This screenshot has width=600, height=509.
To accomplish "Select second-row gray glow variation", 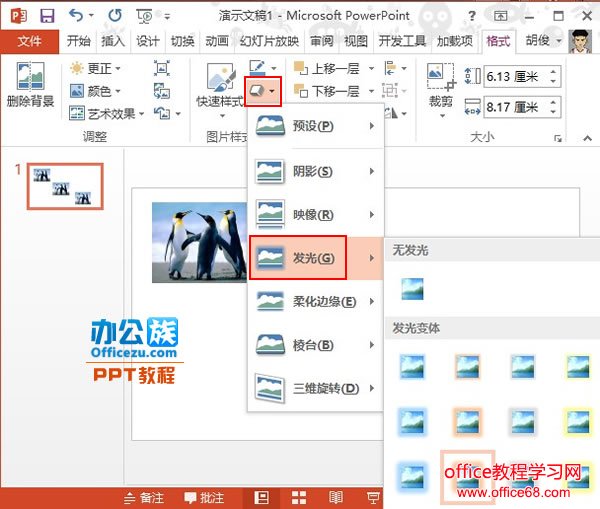I will [x=523, y=422].
